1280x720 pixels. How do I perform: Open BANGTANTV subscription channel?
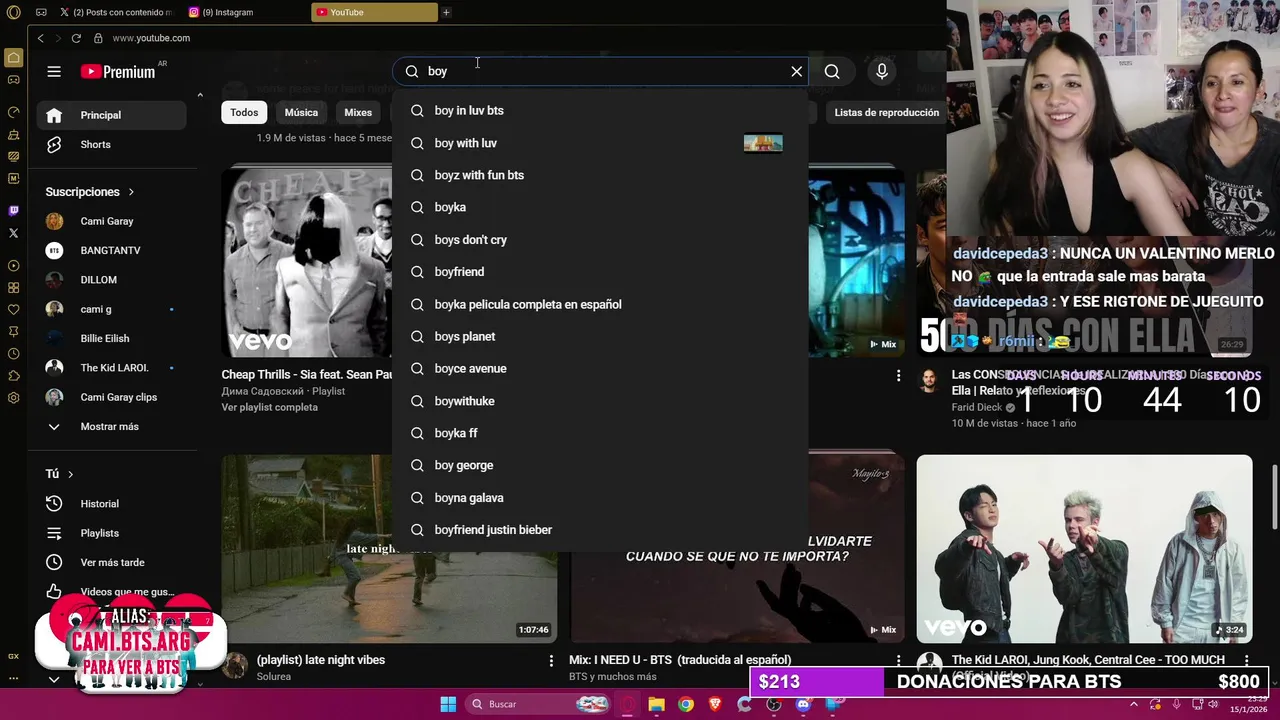[x=111, y=250]
